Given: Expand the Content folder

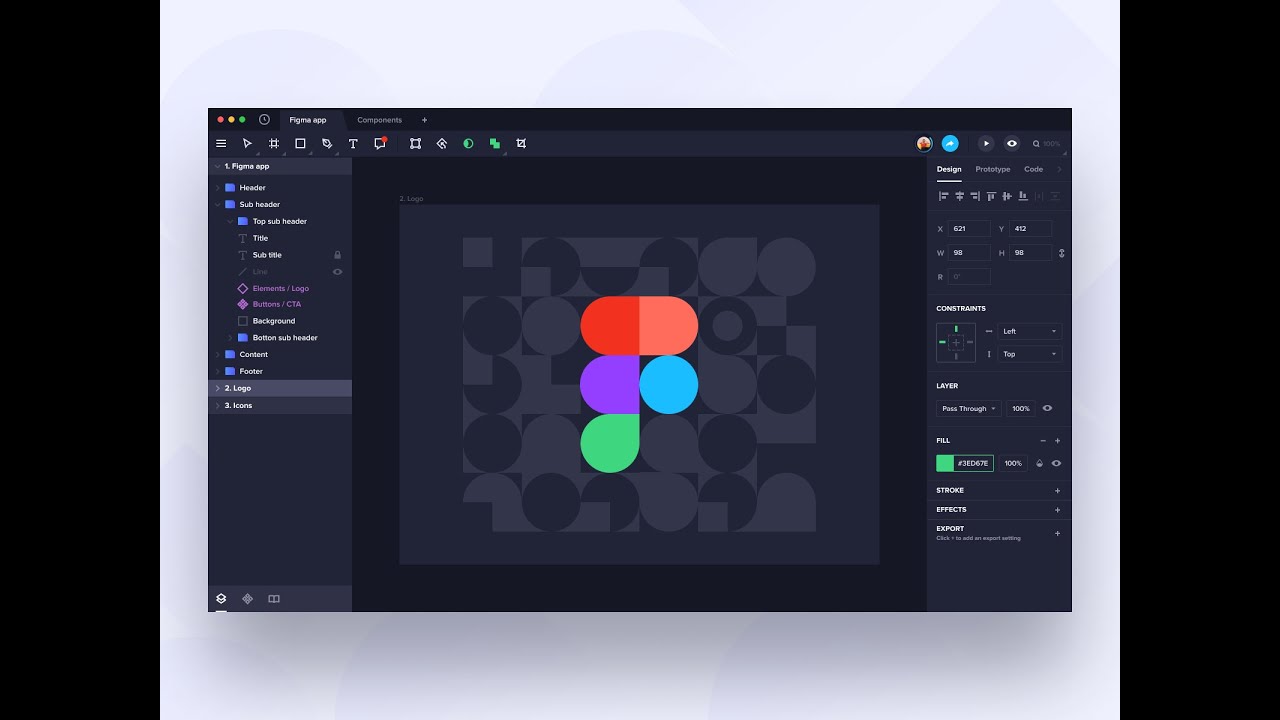Looking at the screenshot, I should point(217,355).
